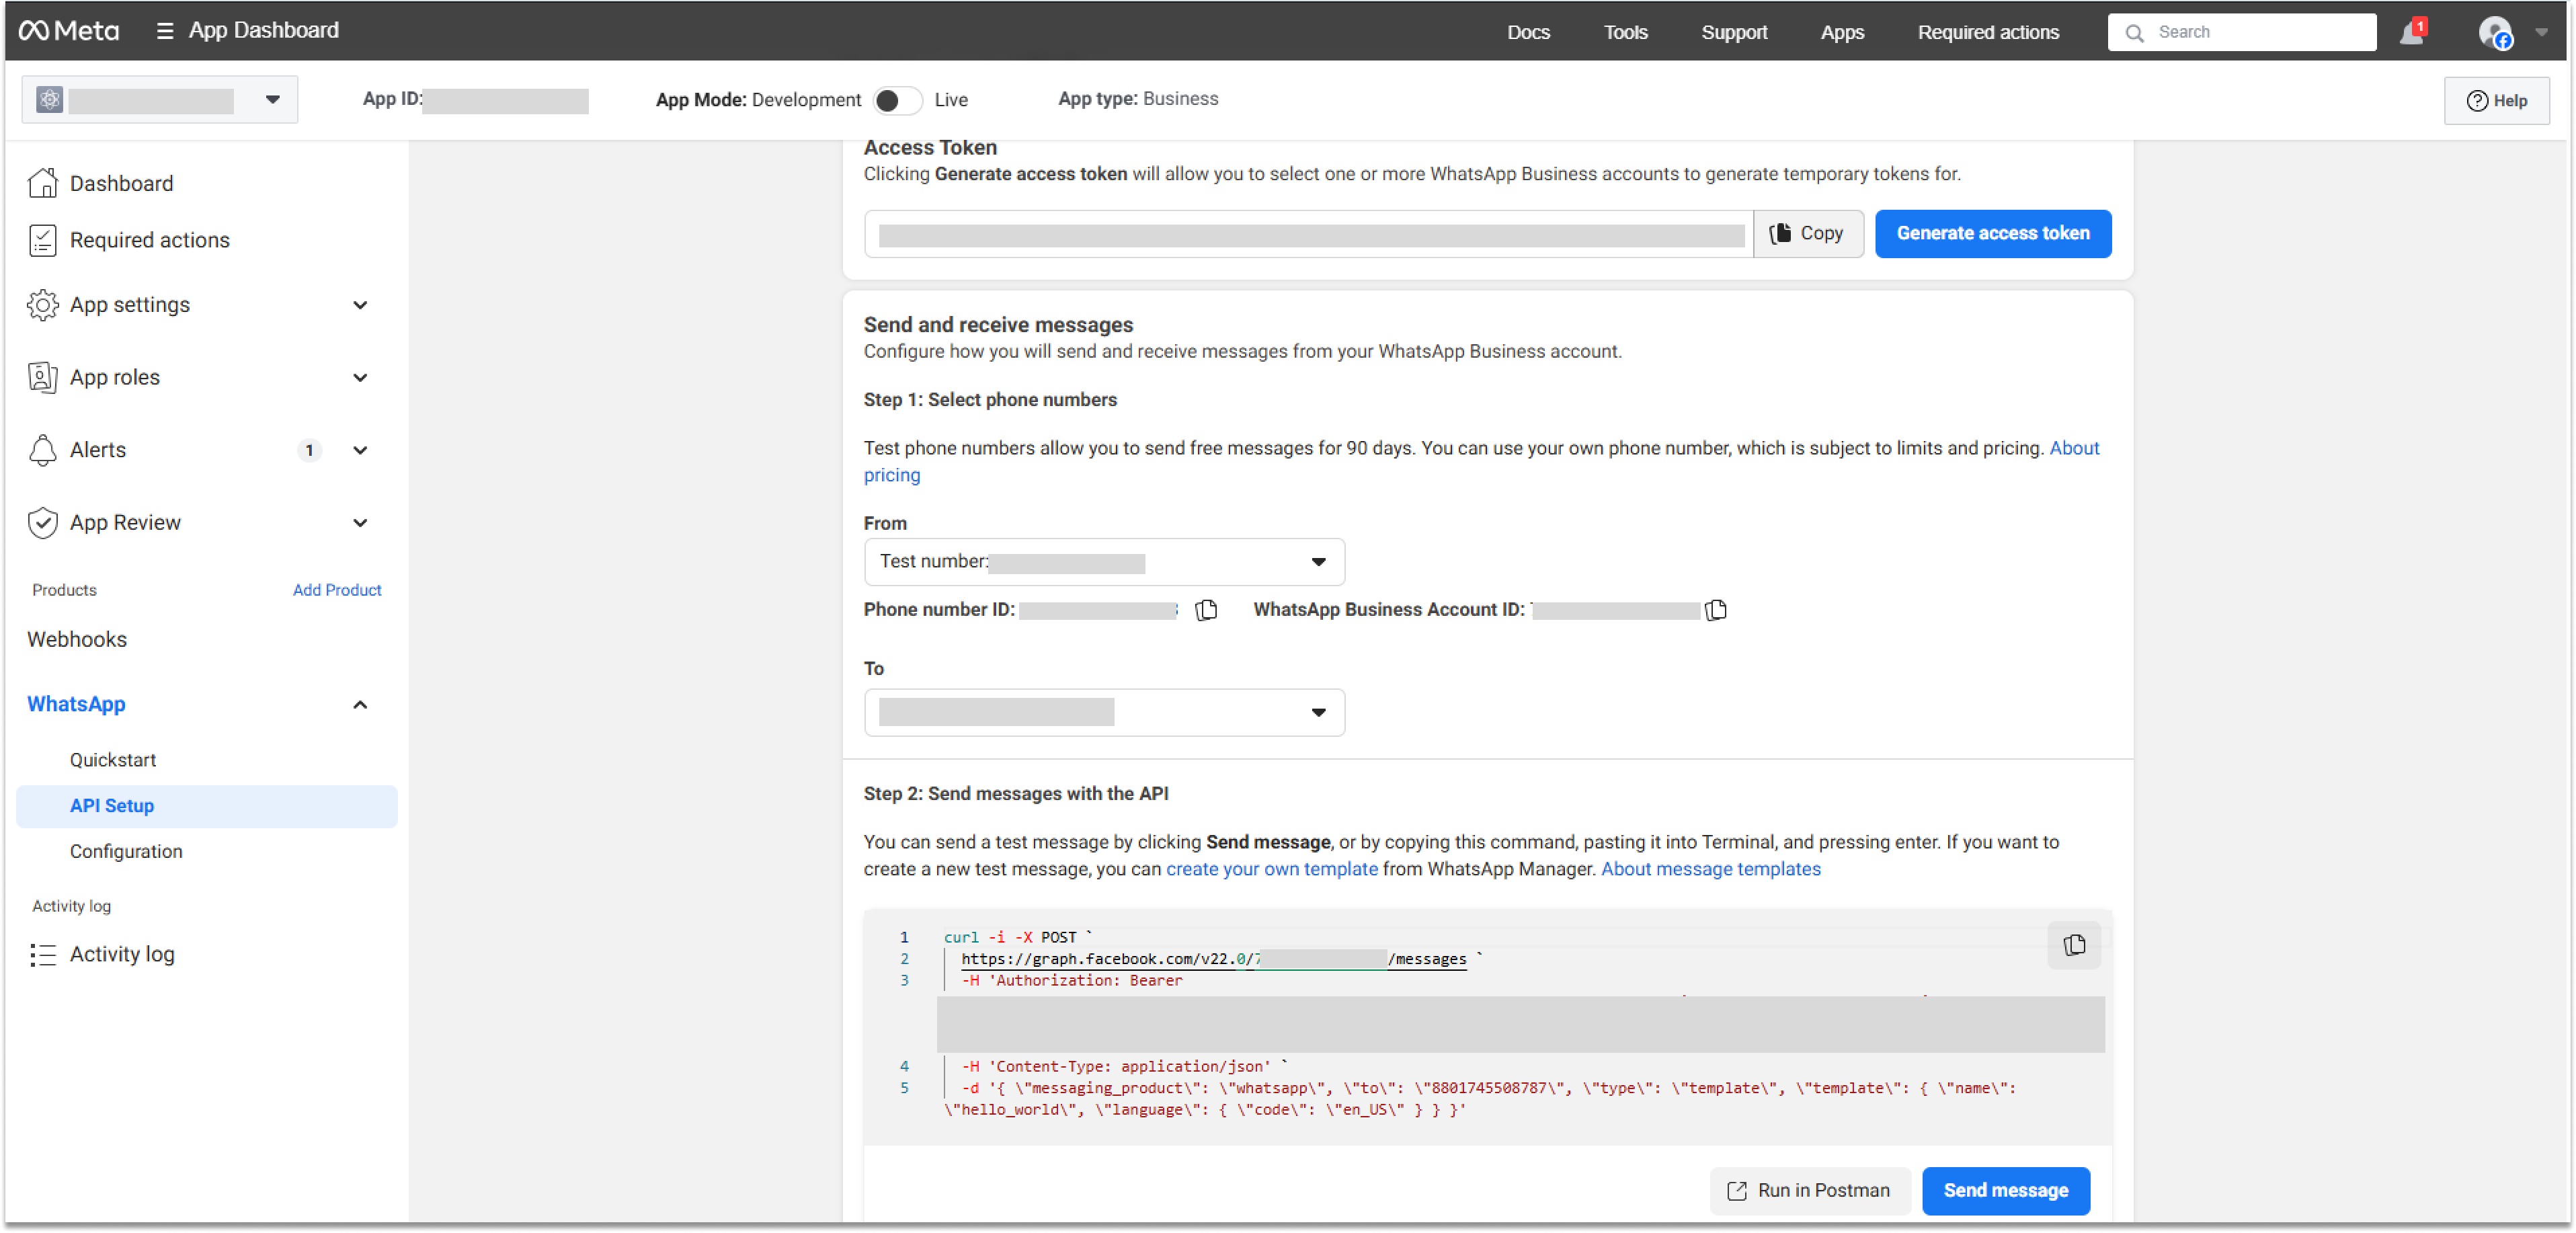This screenshot has height=1233, width=2576.
Task: Copy the curl code snippet
Action: (x=2074, y=945)
